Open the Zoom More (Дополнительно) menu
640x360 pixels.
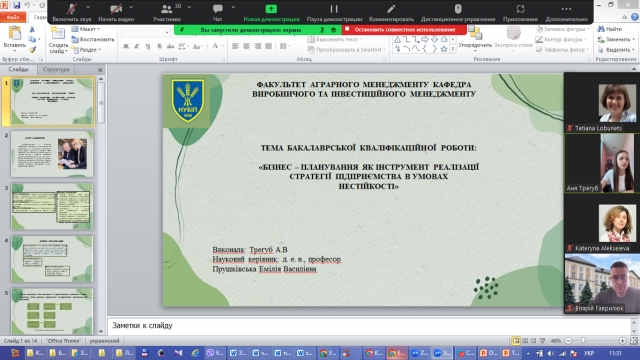pos(567,12)
